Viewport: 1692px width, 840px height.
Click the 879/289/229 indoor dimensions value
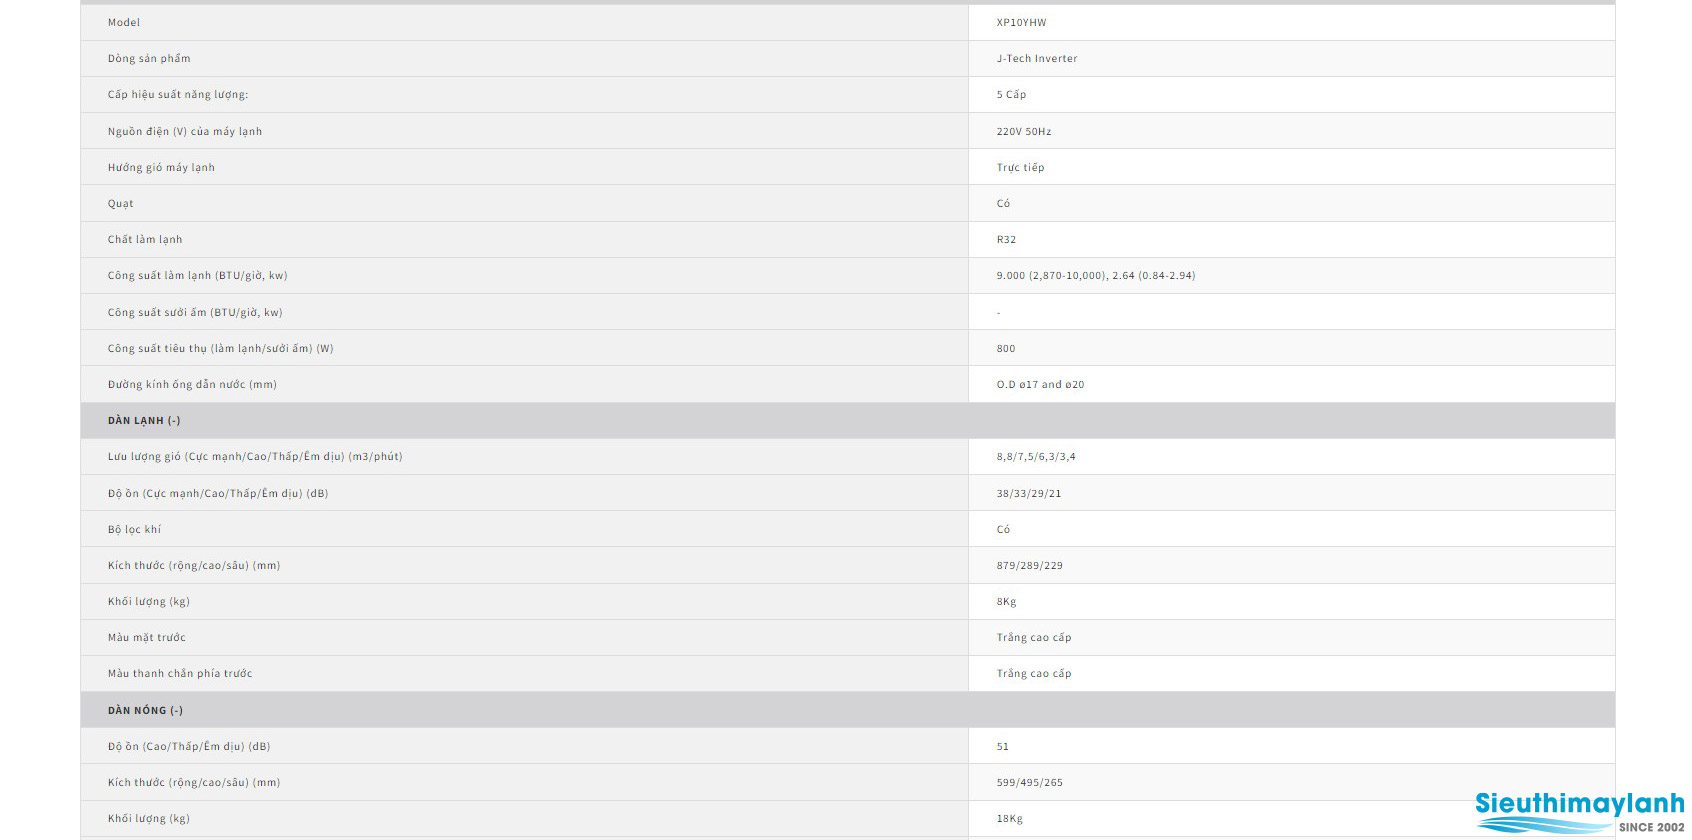[1030, 565]
